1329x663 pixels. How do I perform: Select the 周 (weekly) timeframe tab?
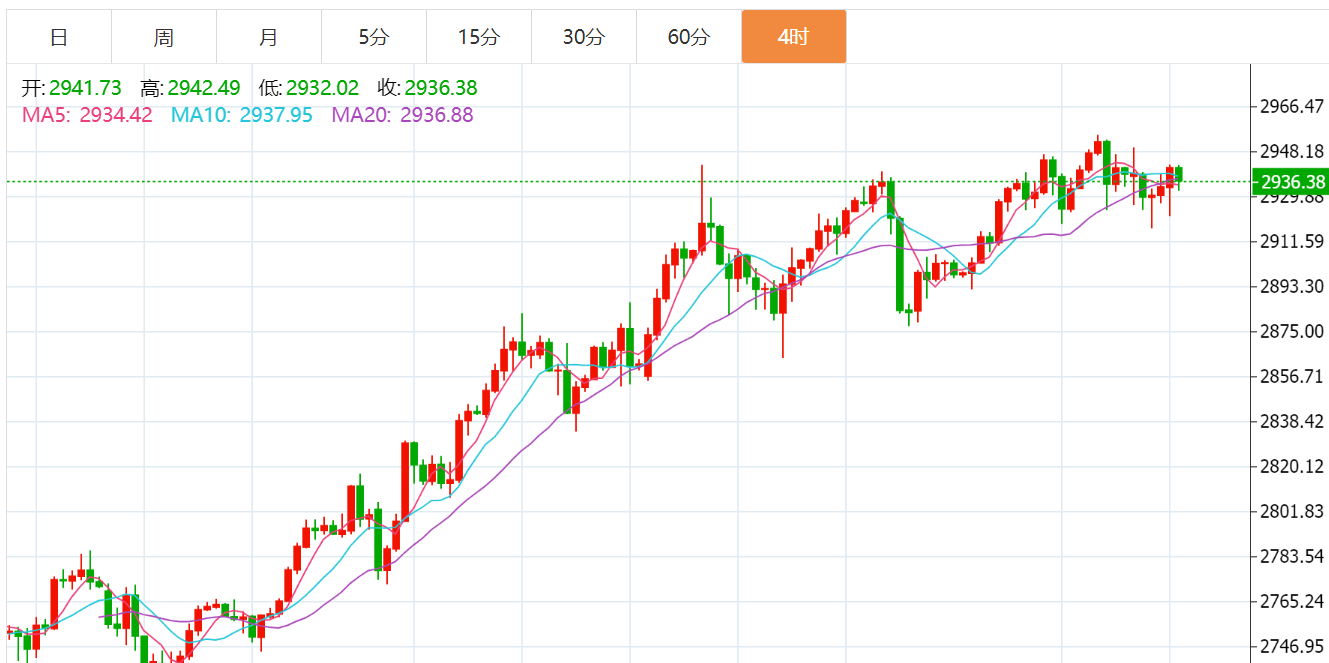pyautogui.click(x=164, y=38)
